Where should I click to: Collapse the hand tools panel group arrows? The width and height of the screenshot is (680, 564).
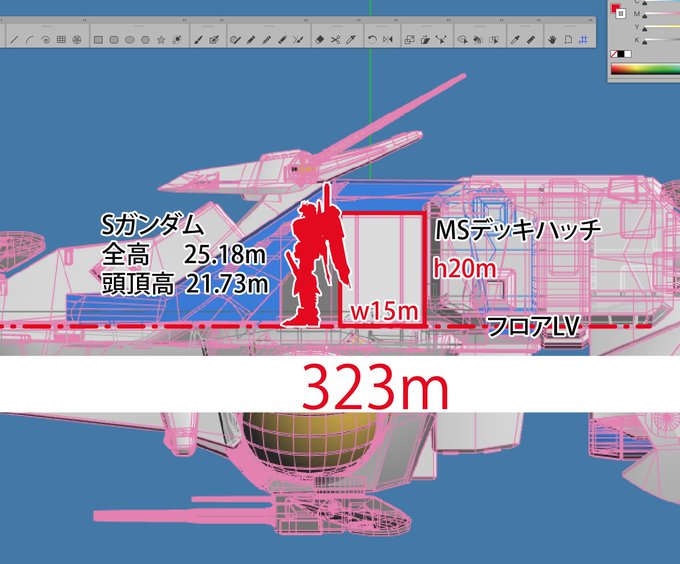(x=591, y=20)
